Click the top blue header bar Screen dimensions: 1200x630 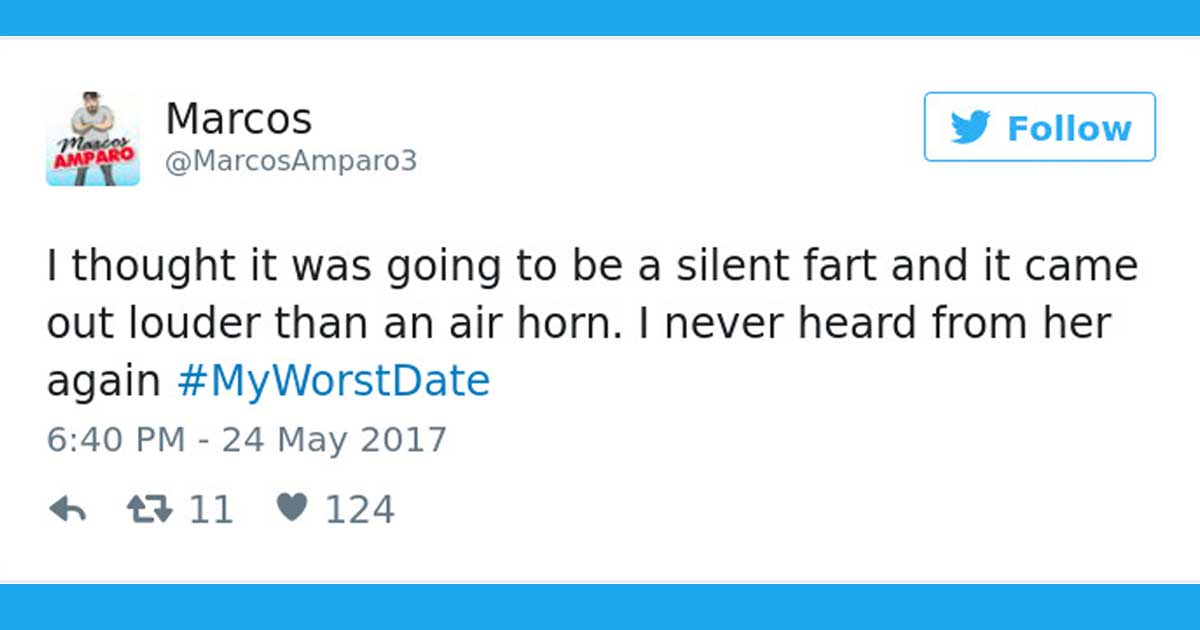(x=600, y=17)
